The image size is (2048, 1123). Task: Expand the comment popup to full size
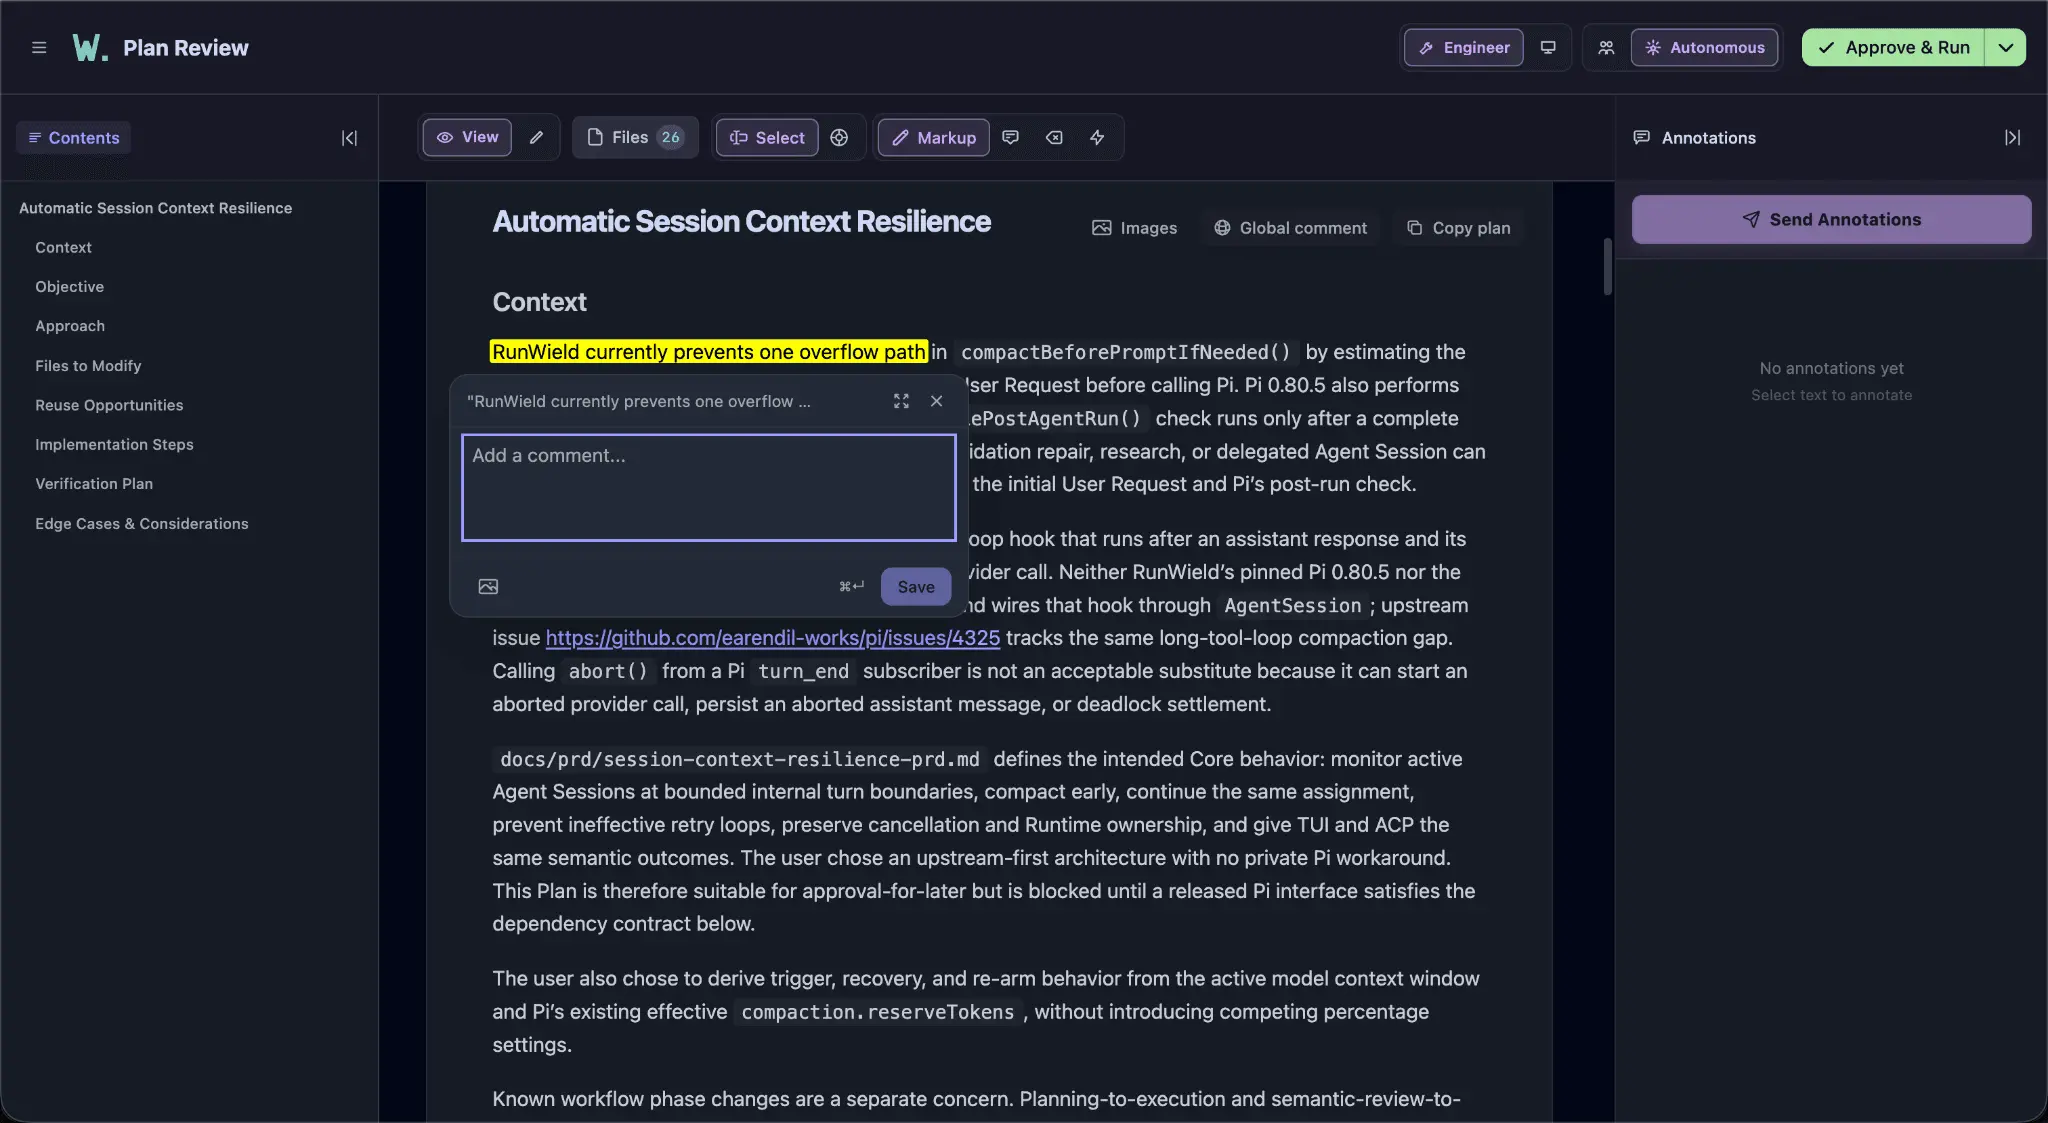pyautogui.click(x=901, y=401)
